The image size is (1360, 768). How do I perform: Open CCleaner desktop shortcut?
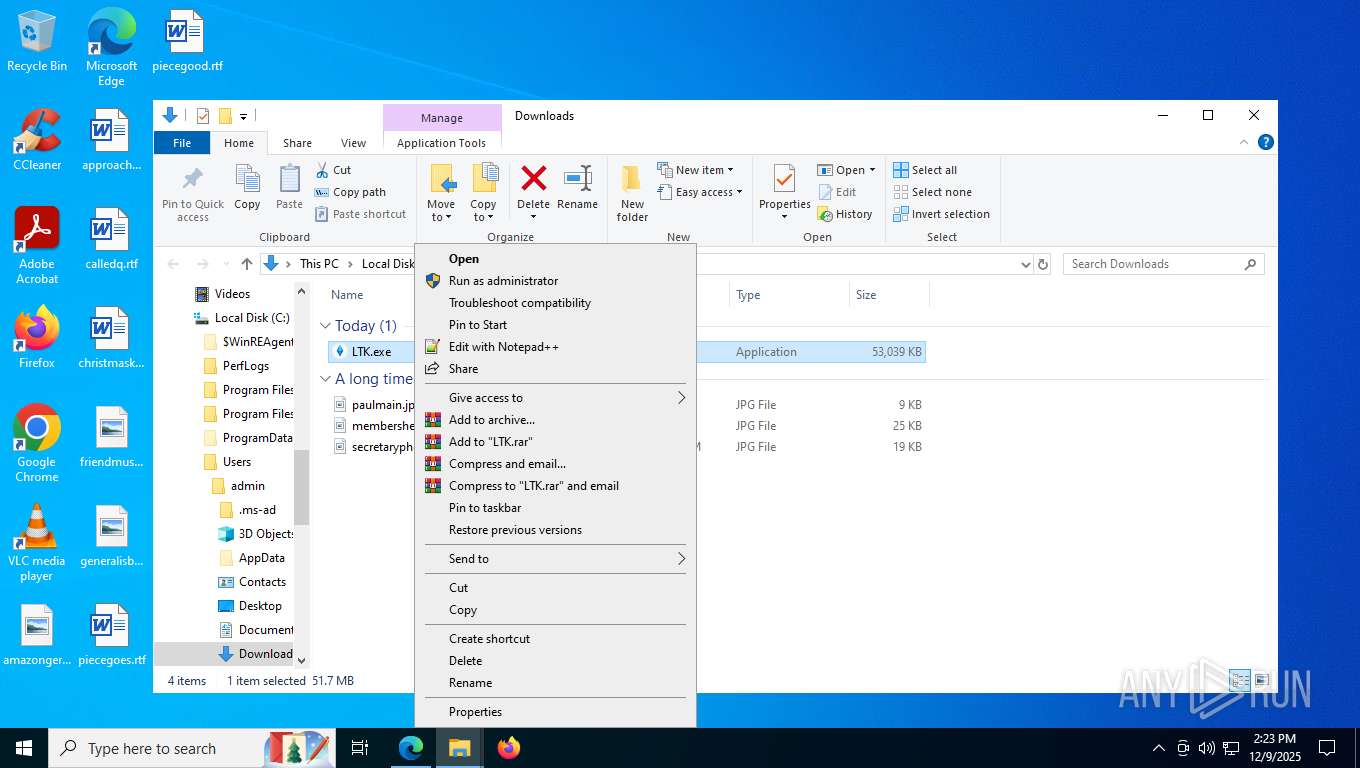(x=37, y=140)
